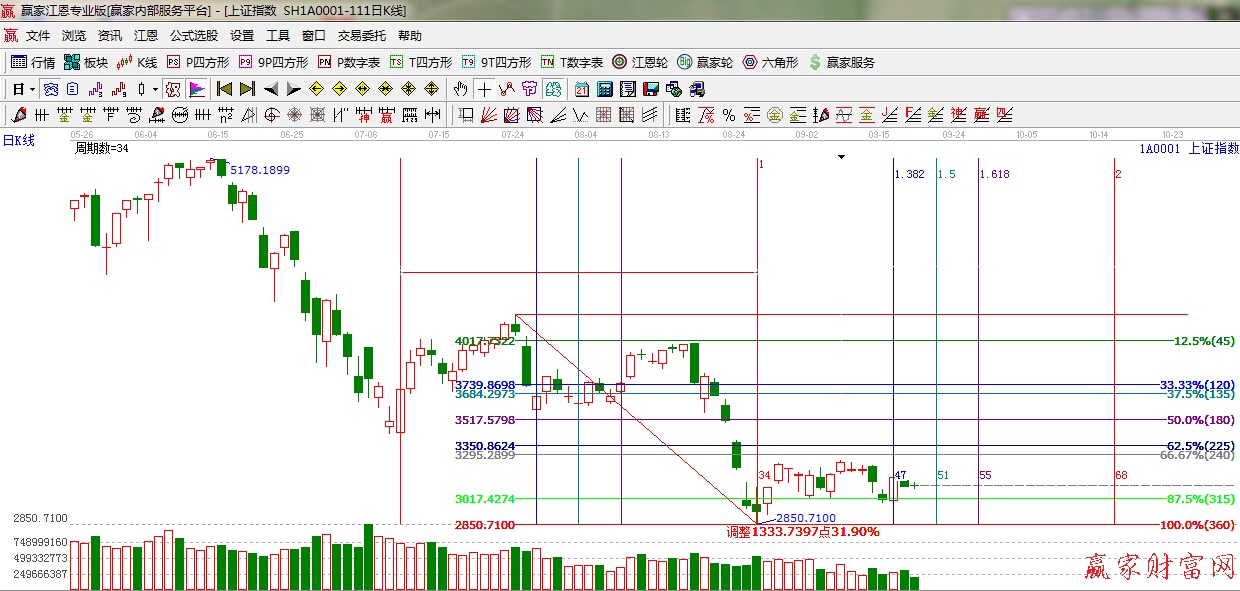Open the 公式选股 menu
This screenshot has height=591, width=1240.
point(193,35)
